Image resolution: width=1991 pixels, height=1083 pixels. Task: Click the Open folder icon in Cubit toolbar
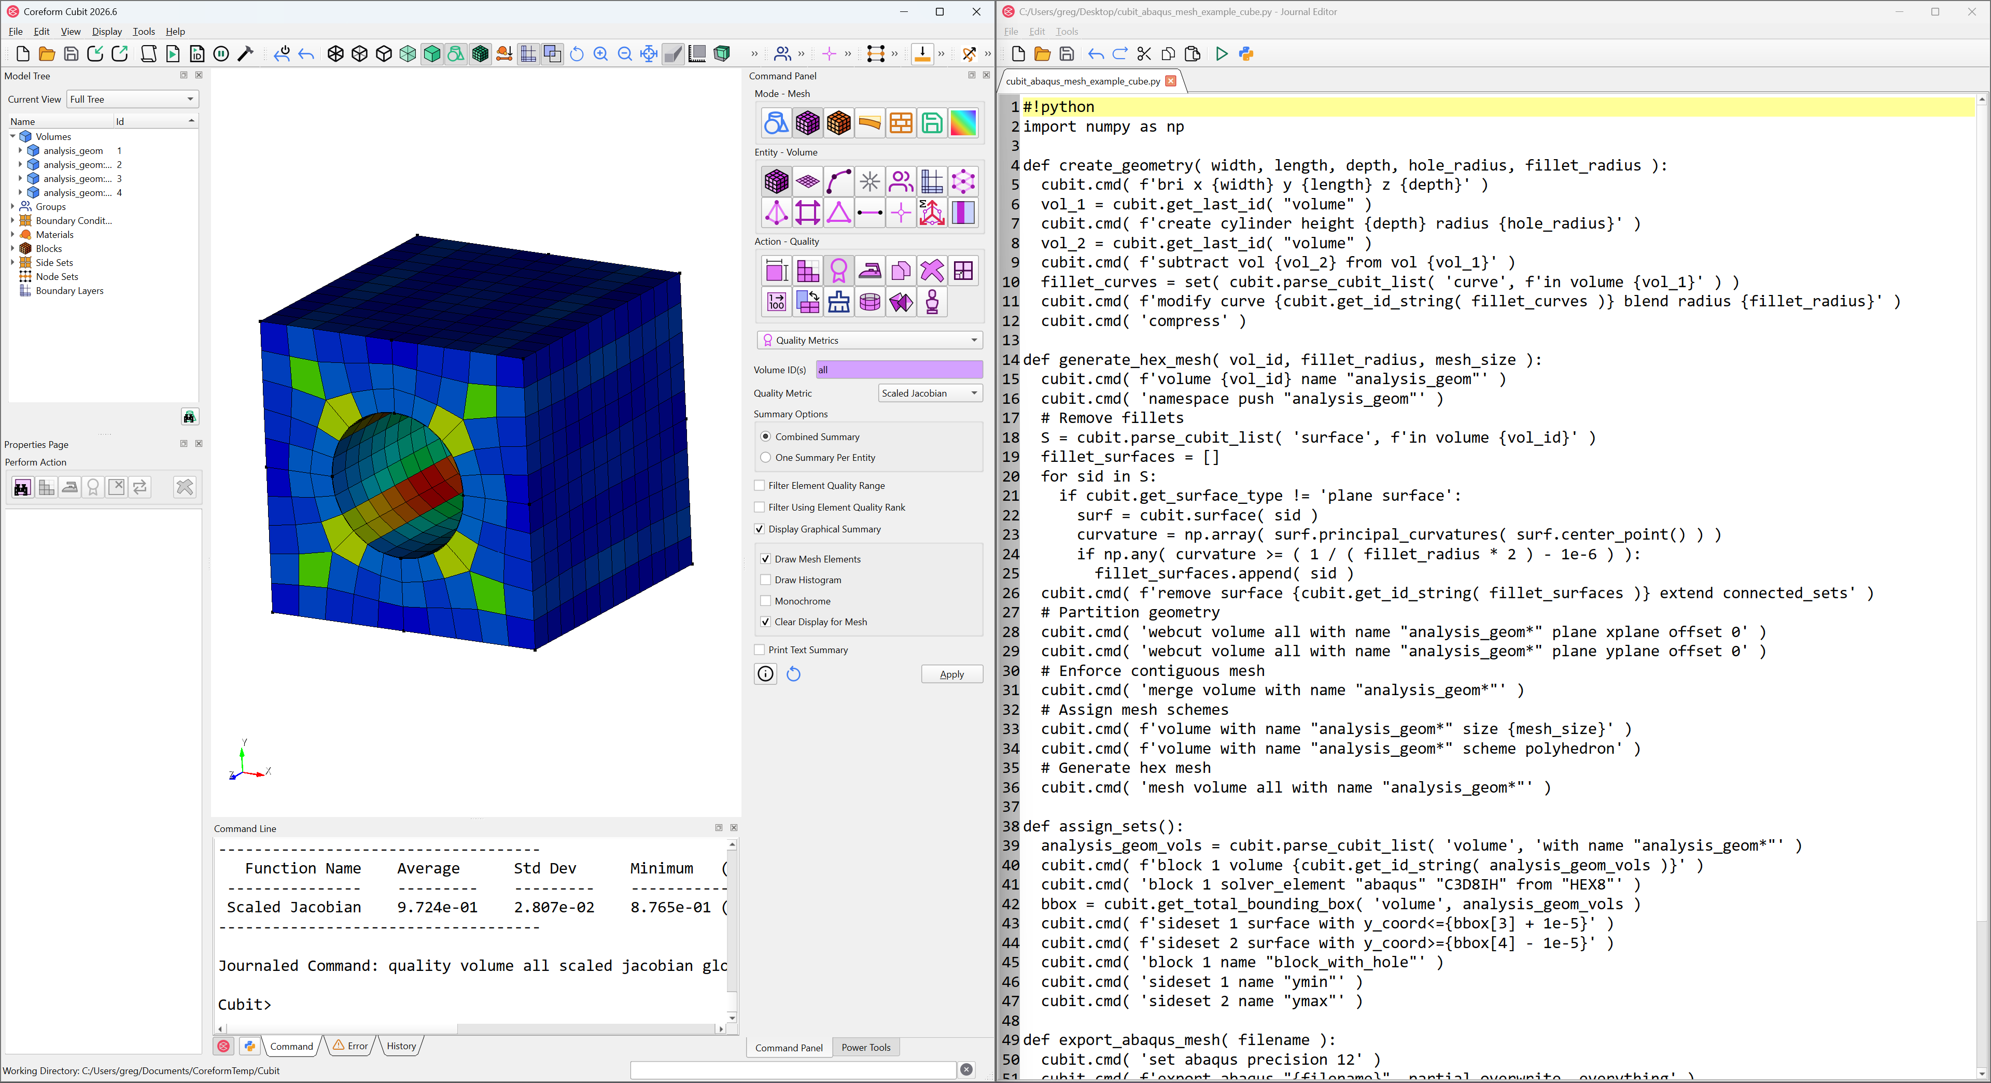[x=46, y=54]
